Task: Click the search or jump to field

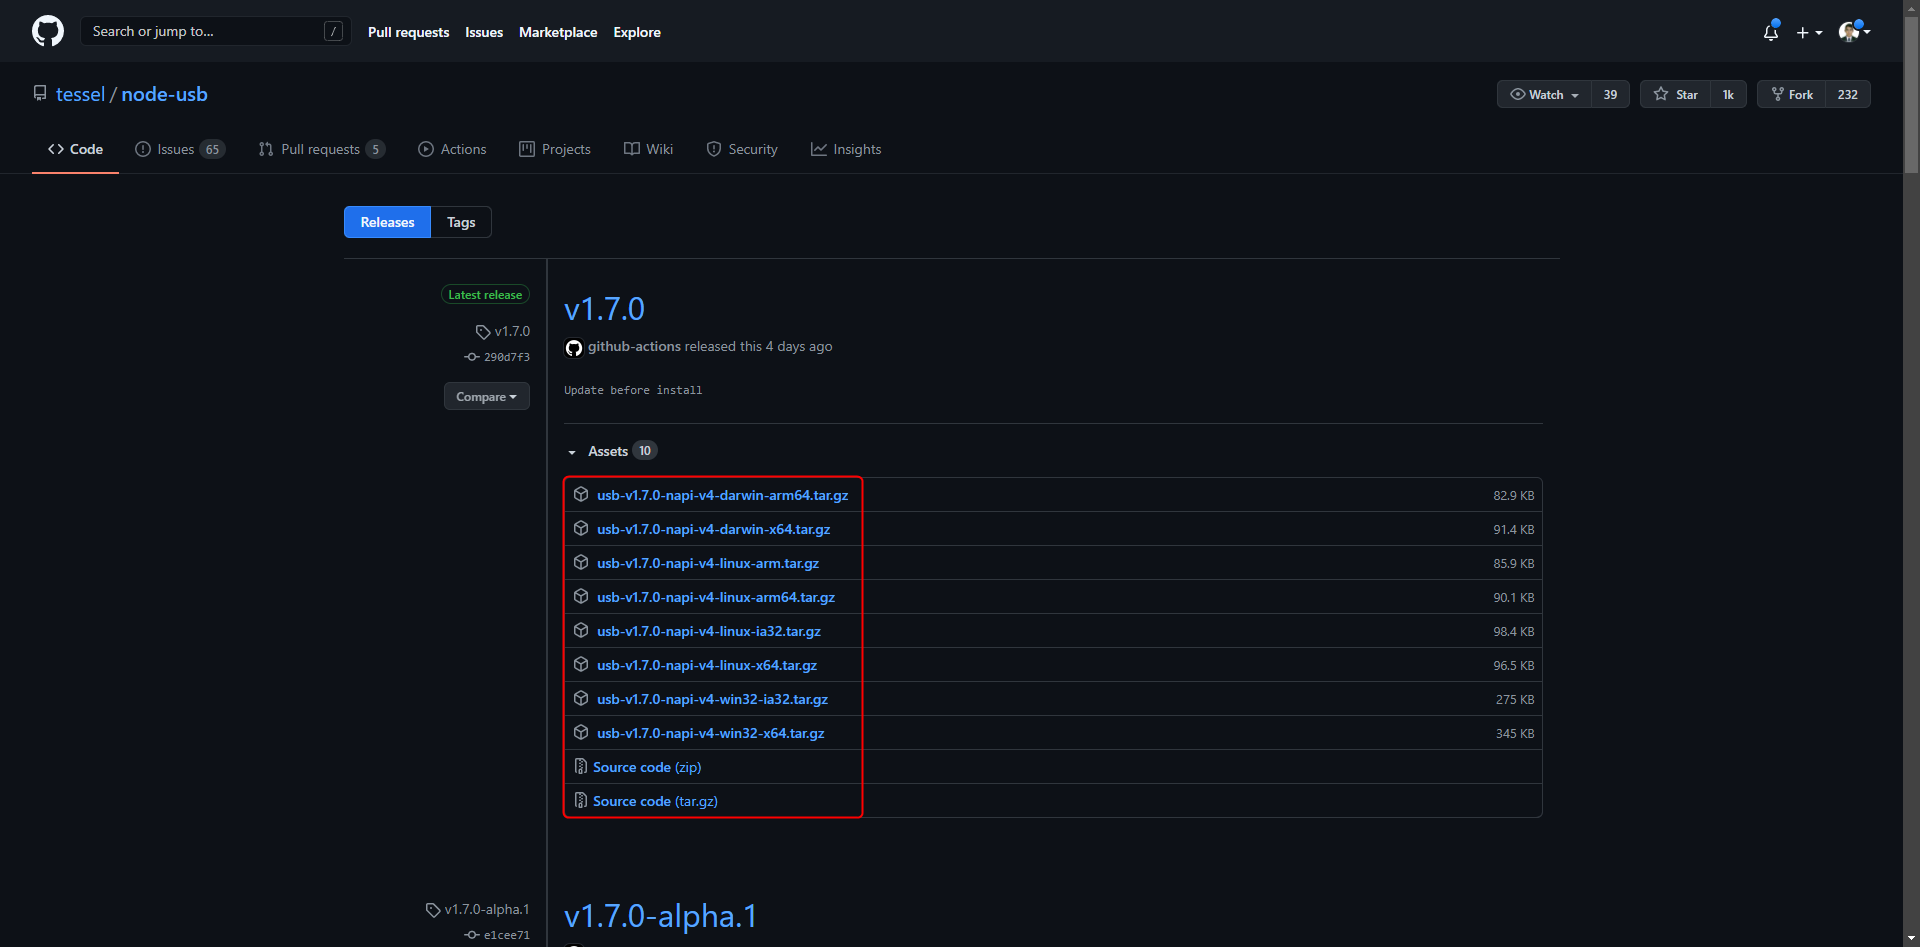Action: pos(215,31)
